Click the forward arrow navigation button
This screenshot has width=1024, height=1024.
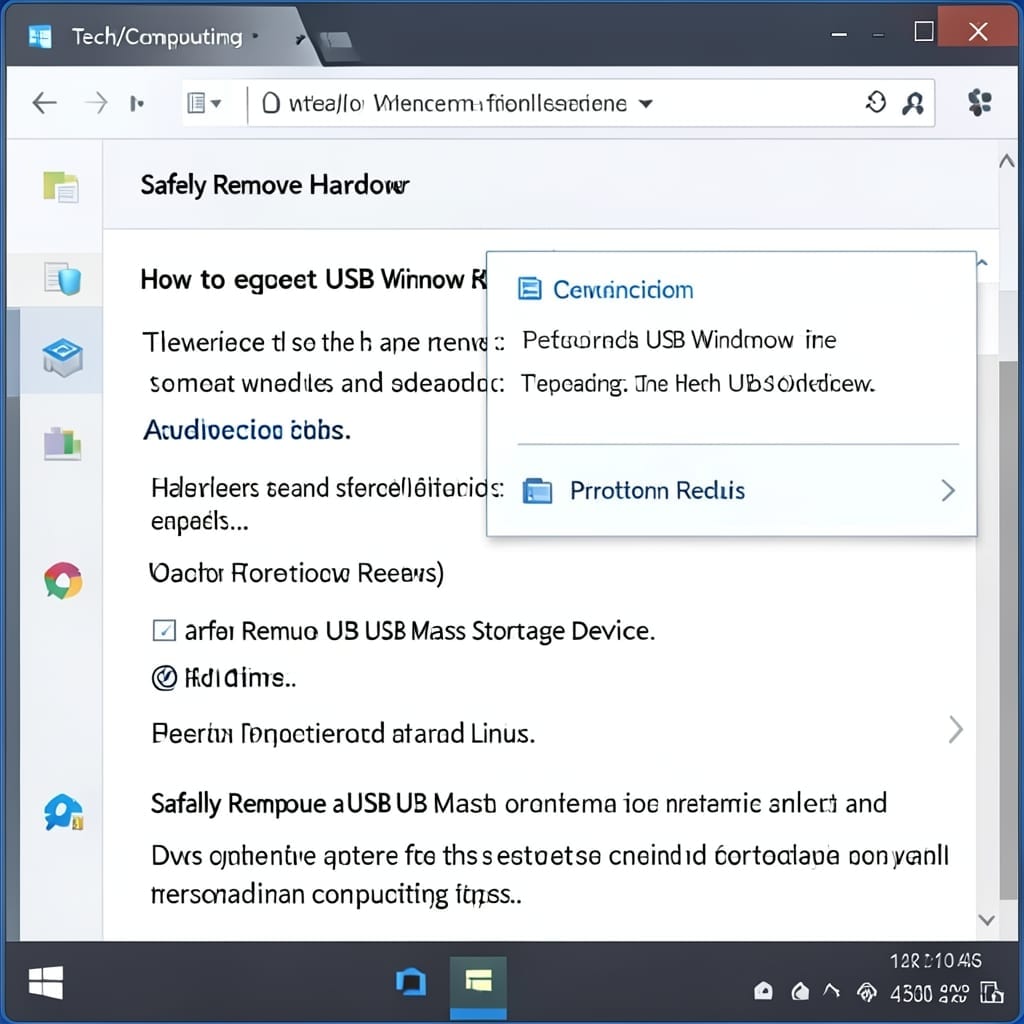pos(96,103)
